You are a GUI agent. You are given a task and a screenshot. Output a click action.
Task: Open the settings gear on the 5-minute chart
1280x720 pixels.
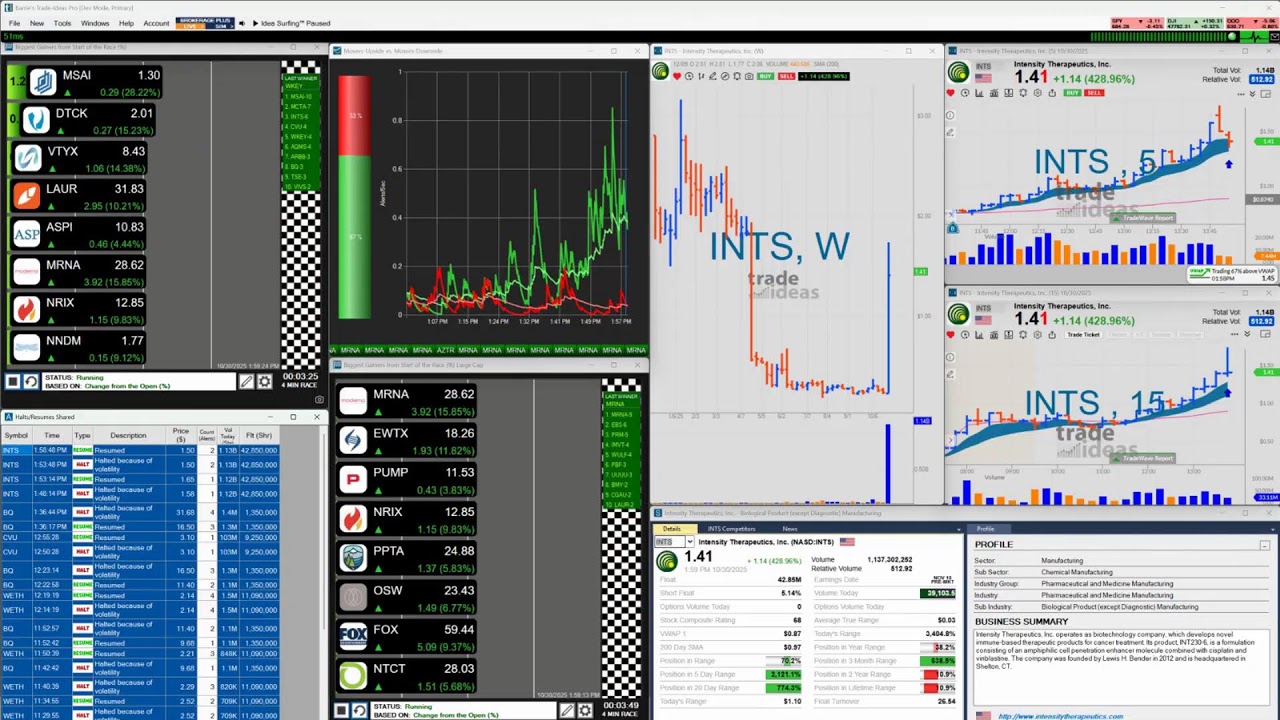[x=1037, y=93]
